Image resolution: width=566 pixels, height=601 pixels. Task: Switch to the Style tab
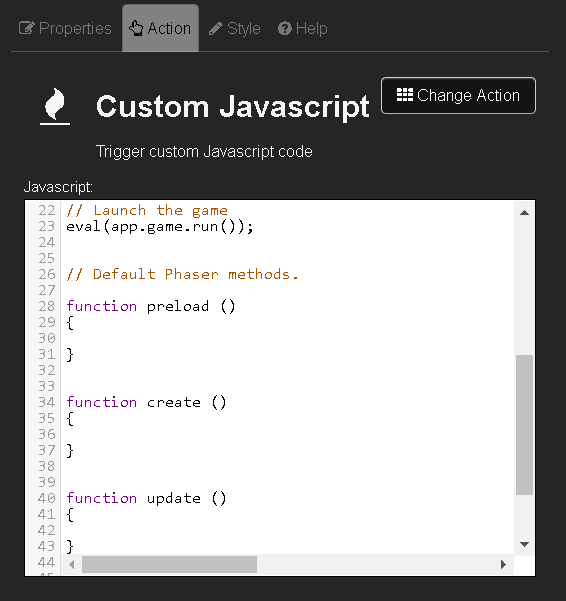[x=235, y=28]
